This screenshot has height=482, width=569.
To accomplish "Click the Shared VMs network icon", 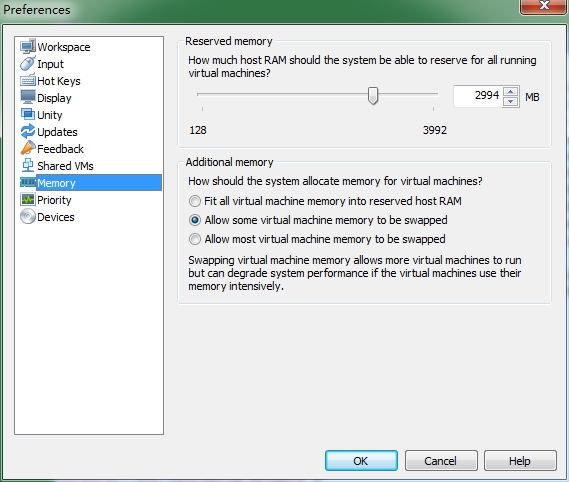I will (28, 166).
